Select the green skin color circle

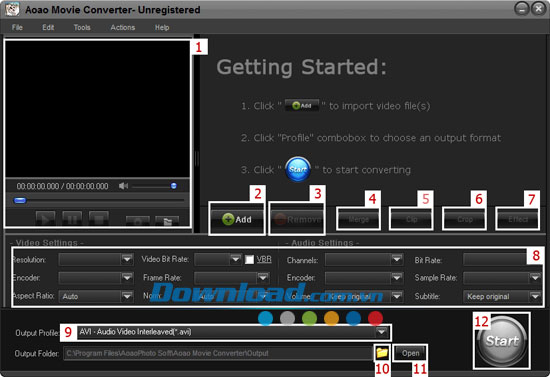pyautogui.click(x=309, y=318)
